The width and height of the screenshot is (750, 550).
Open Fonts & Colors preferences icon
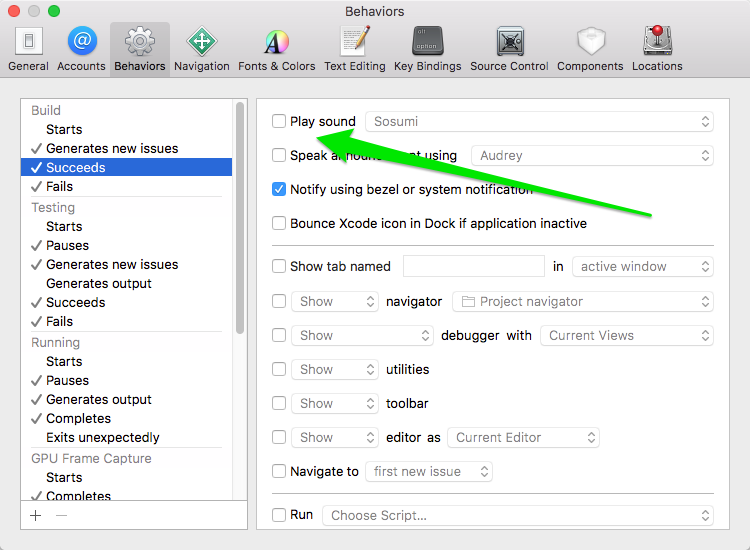[276, 42]
